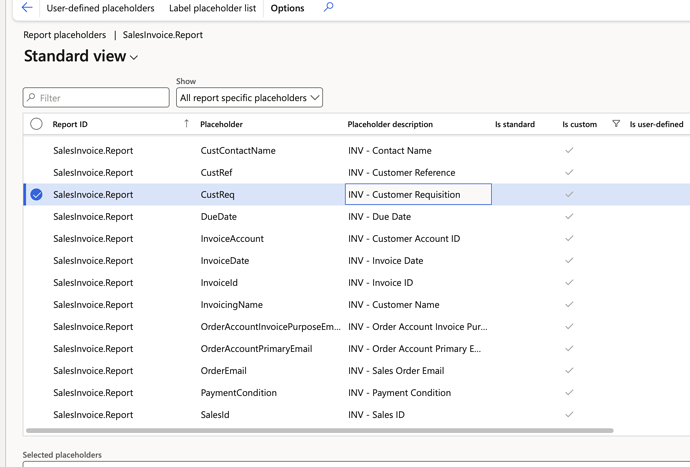Open Placeholder description column header menu
This screenshot has width=690, height=467.
click(x=390, y=124)
